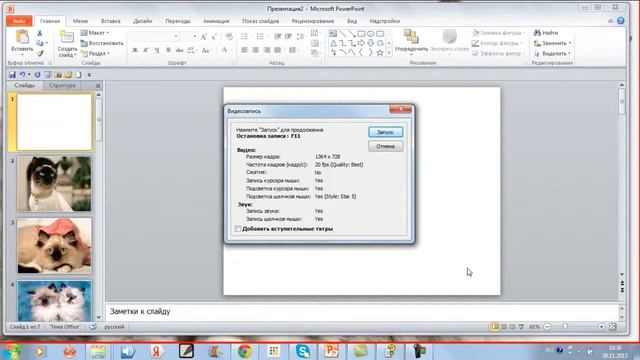The width and height of the screenshot is (640, 360).
Task: Open the Заменить dropdown
Action: click(x=552, y=43)
